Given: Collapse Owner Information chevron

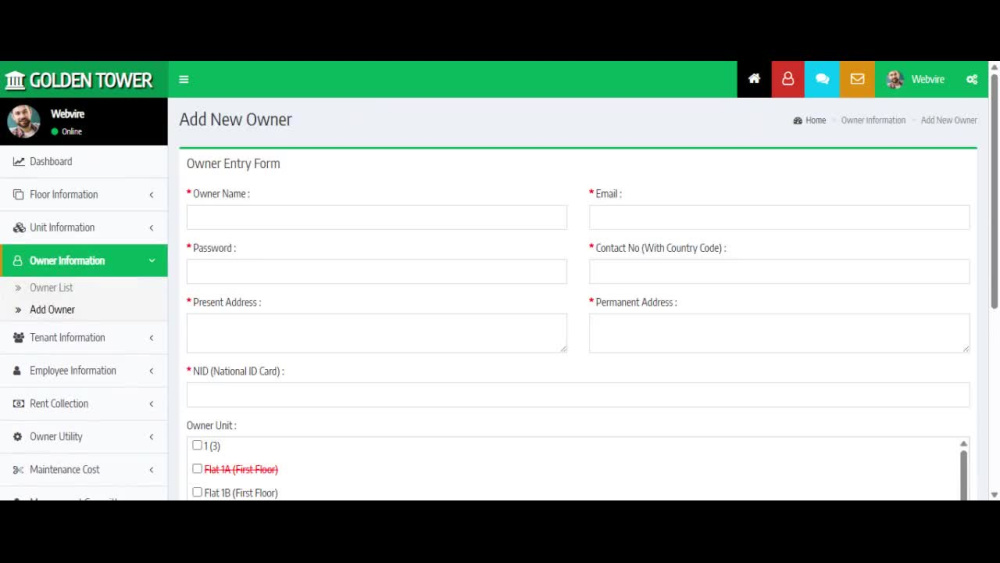Looking at the screenshot, I should click(x=152, y=261).
